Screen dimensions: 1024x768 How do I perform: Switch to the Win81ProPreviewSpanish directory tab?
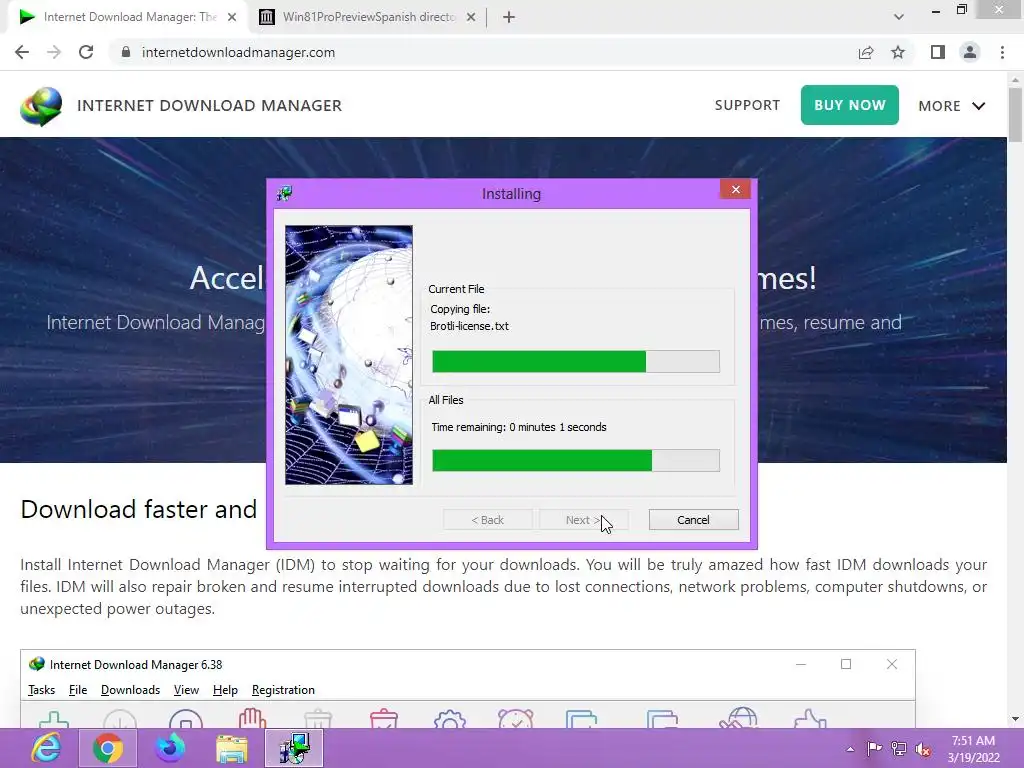click(x=368, y=17)
